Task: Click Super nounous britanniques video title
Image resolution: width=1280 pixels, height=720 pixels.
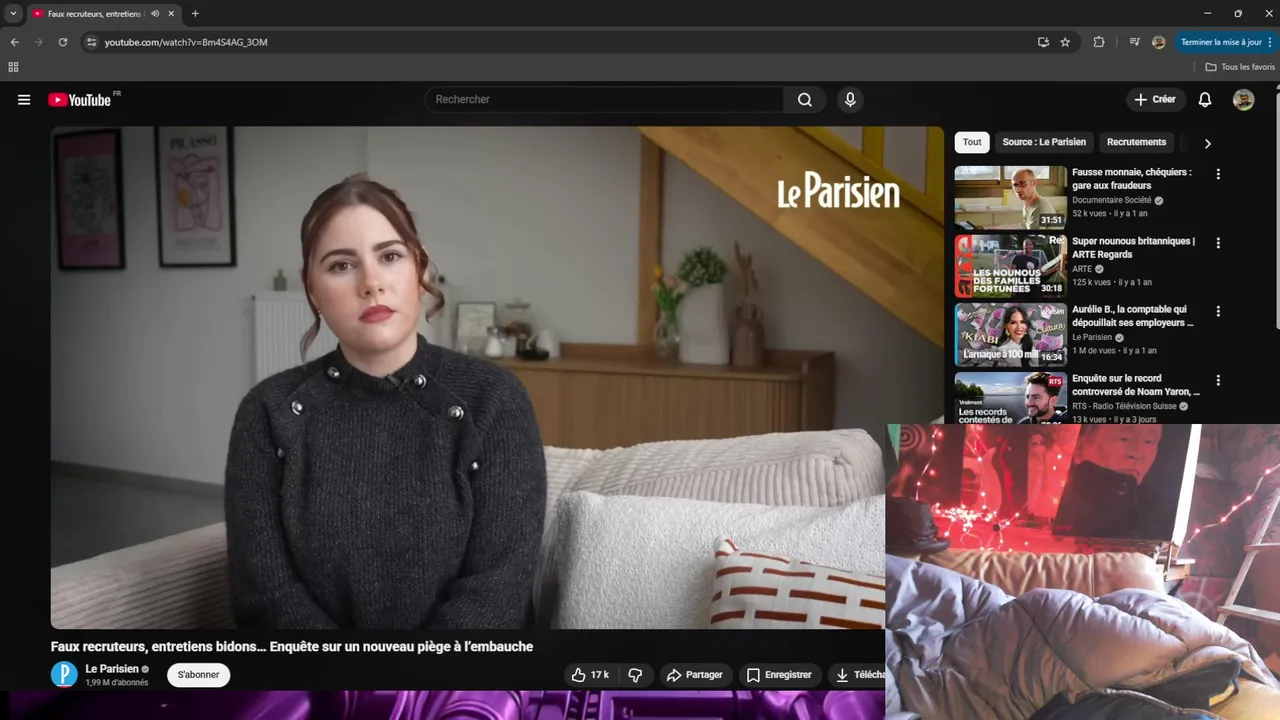Action: pos(1134,247)
